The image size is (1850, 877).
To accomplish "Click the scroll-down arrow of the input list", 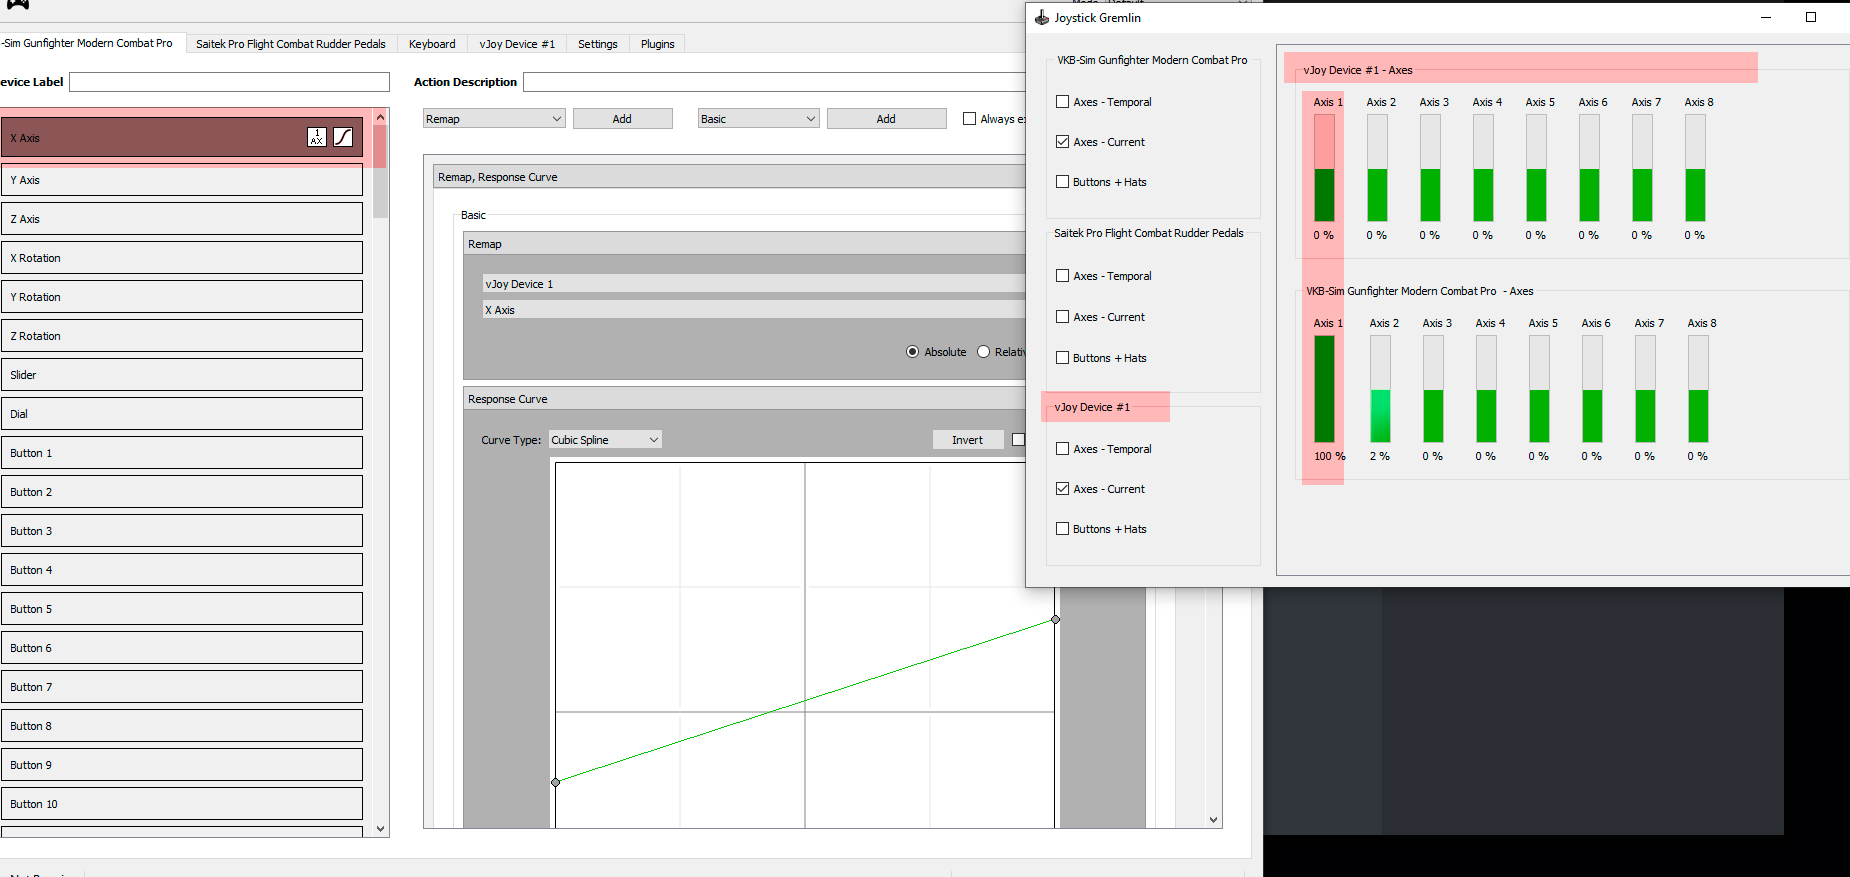I will click(380, 828).
